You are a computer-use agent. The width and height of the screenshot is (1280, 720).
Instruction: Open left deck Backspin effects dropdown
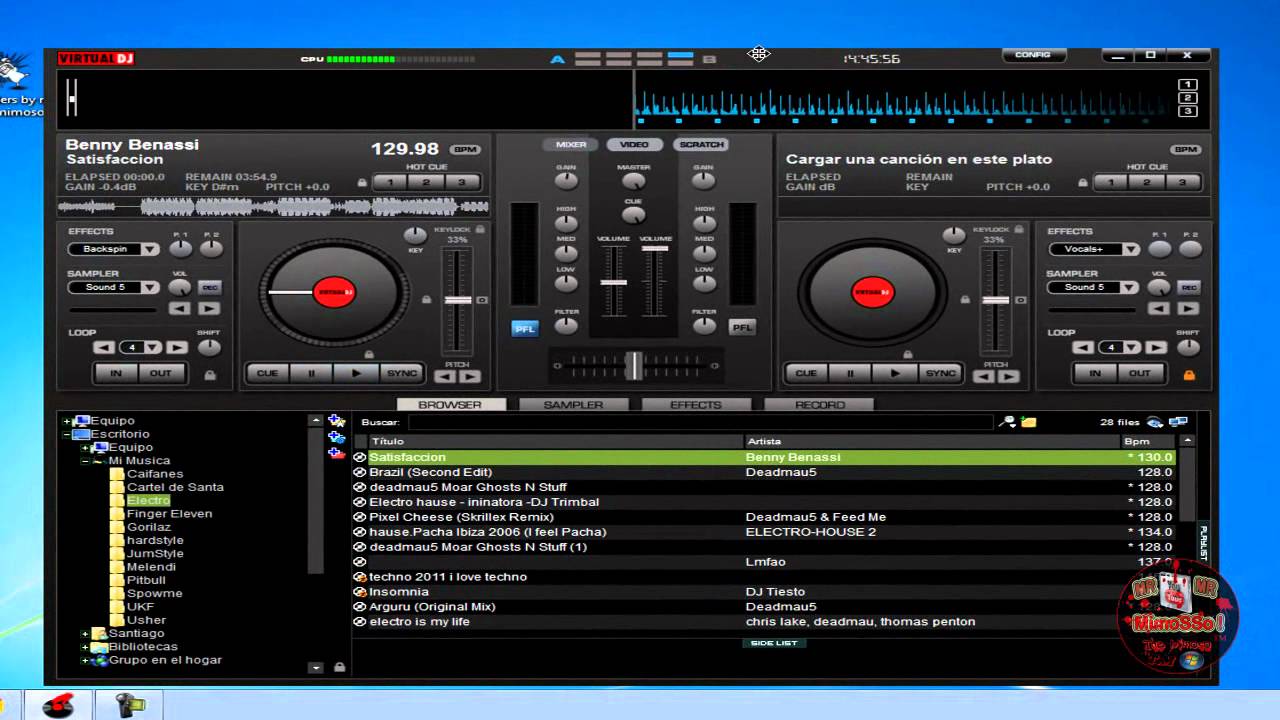(x=149, y=249)
